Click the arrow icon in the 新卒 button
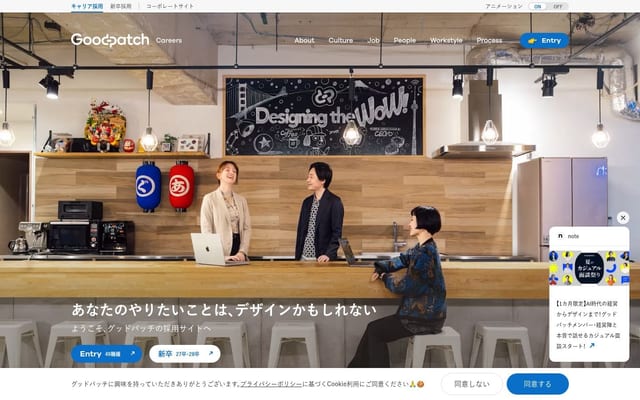Screen dimensions: 640x400 pyautogui.click(x=211, y=354)
